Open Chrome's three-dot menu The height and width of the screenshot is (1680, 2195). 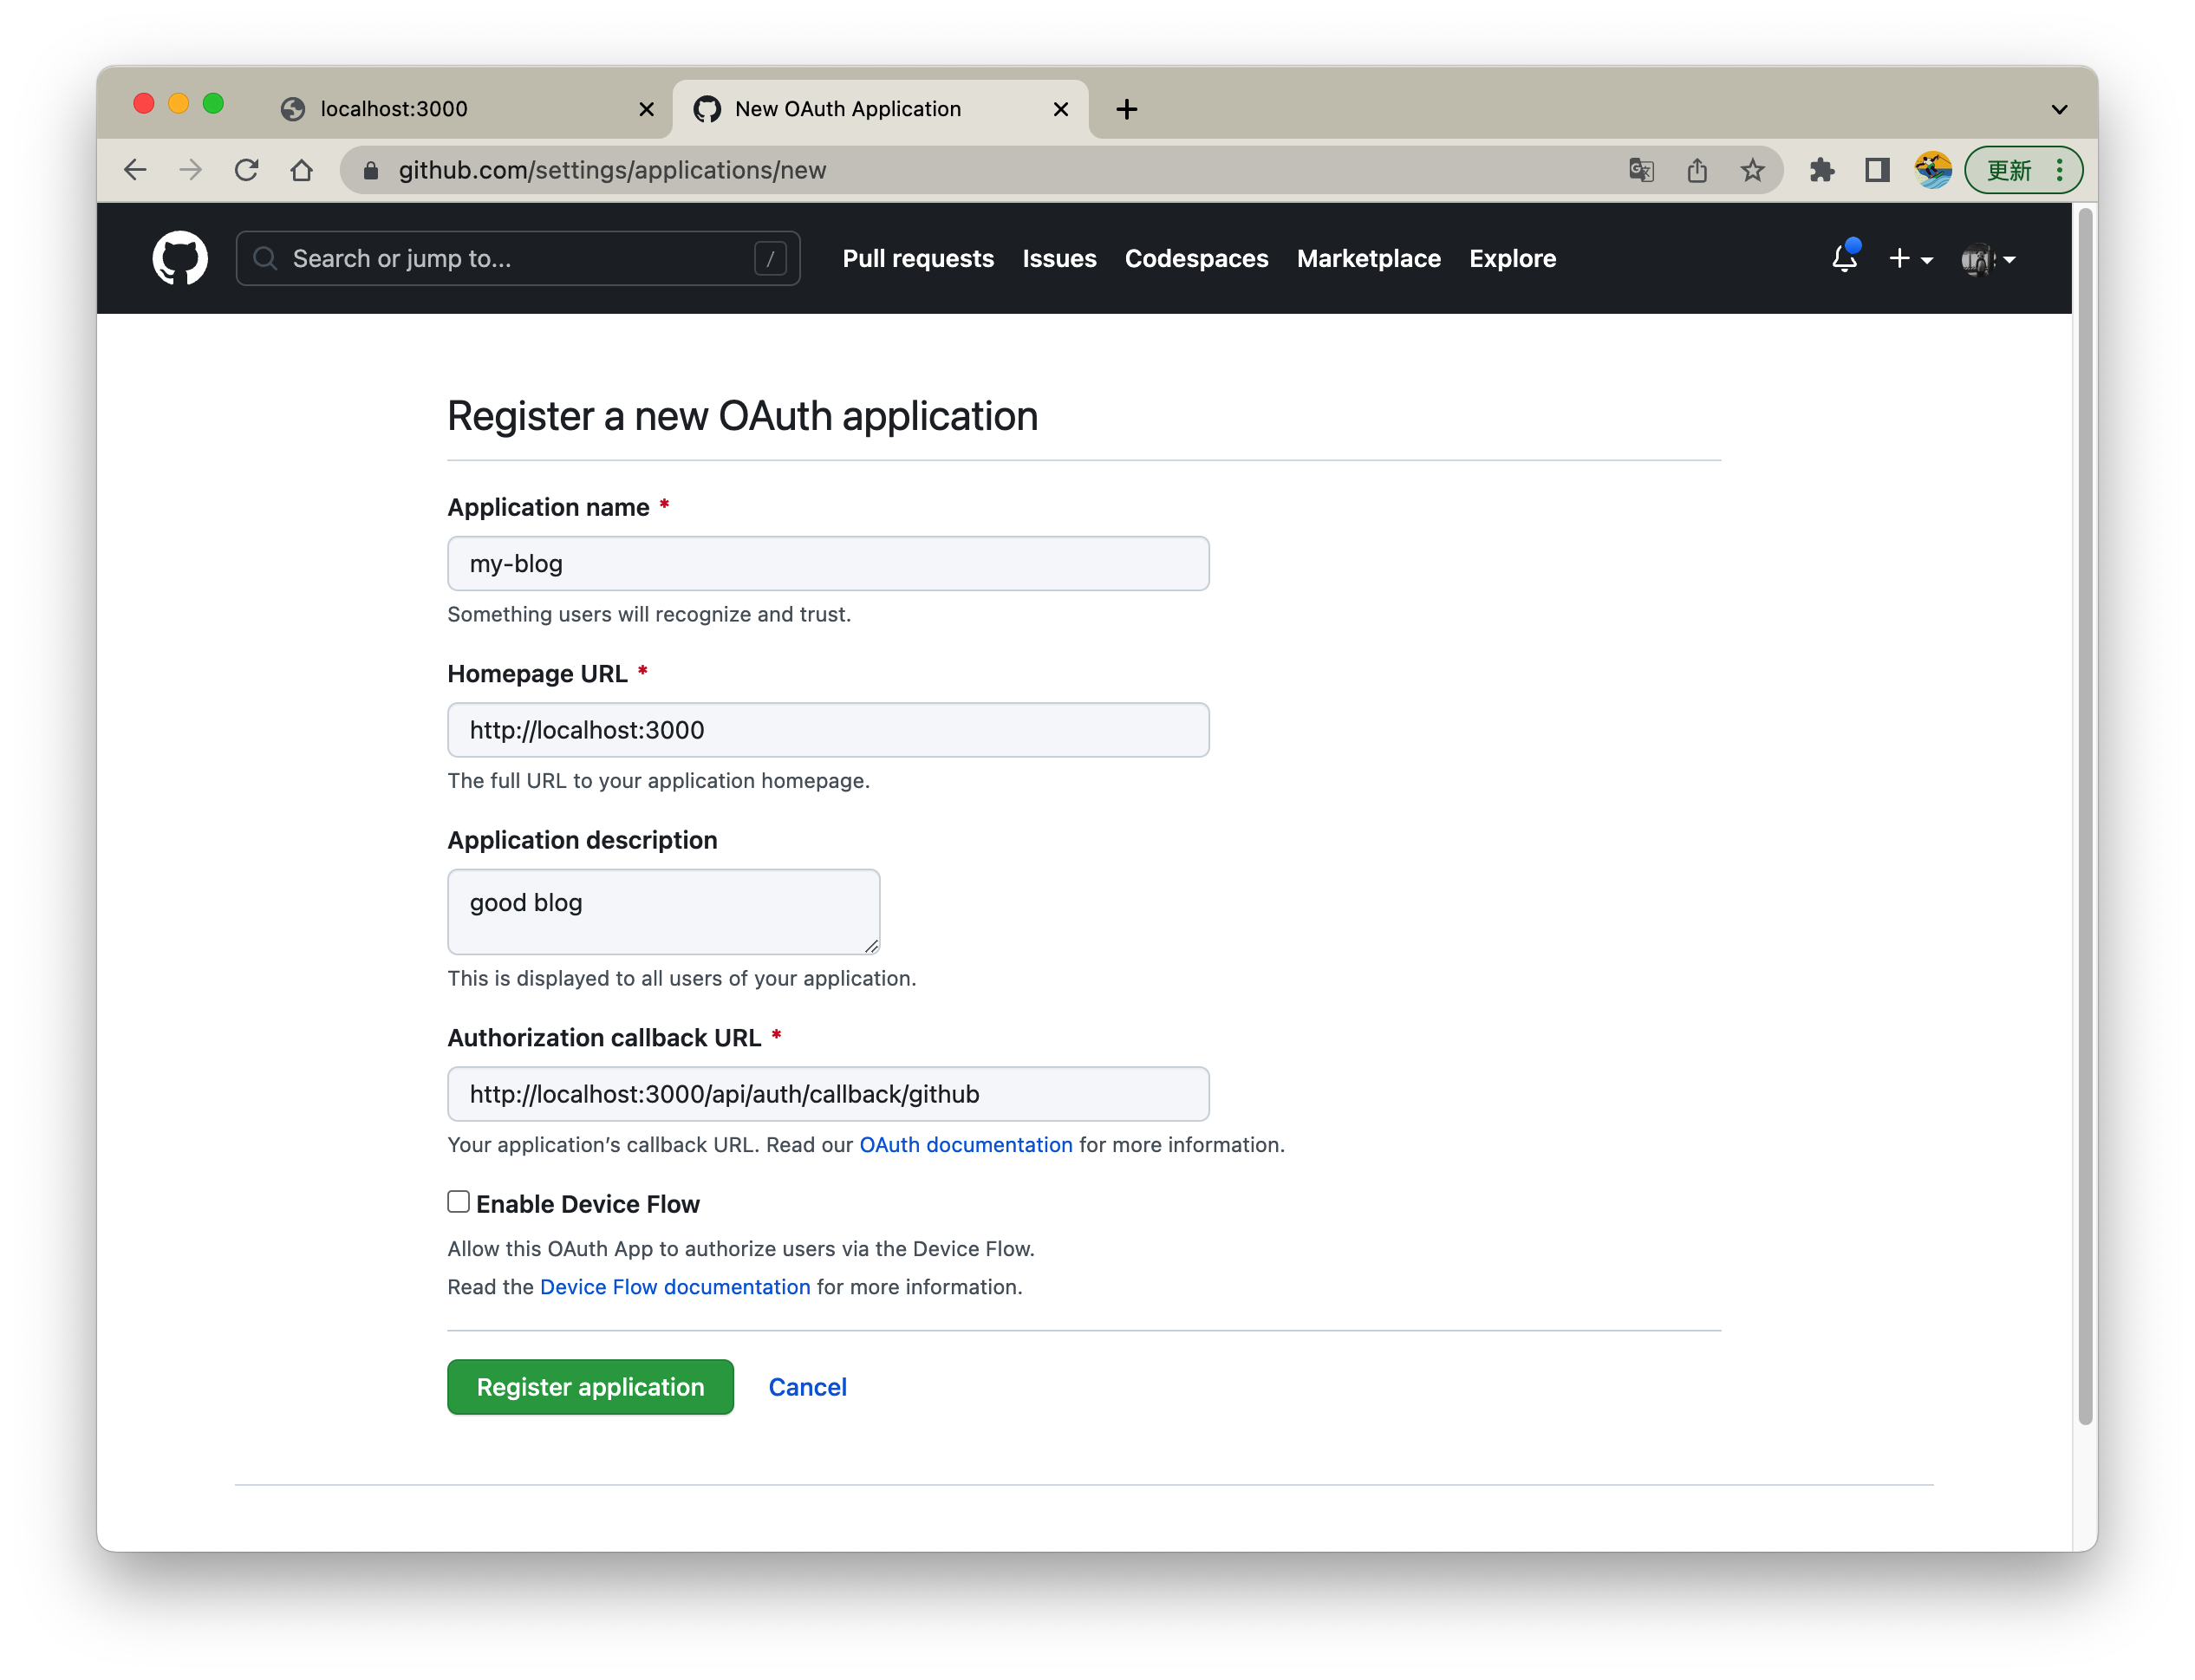[2060, 170]
